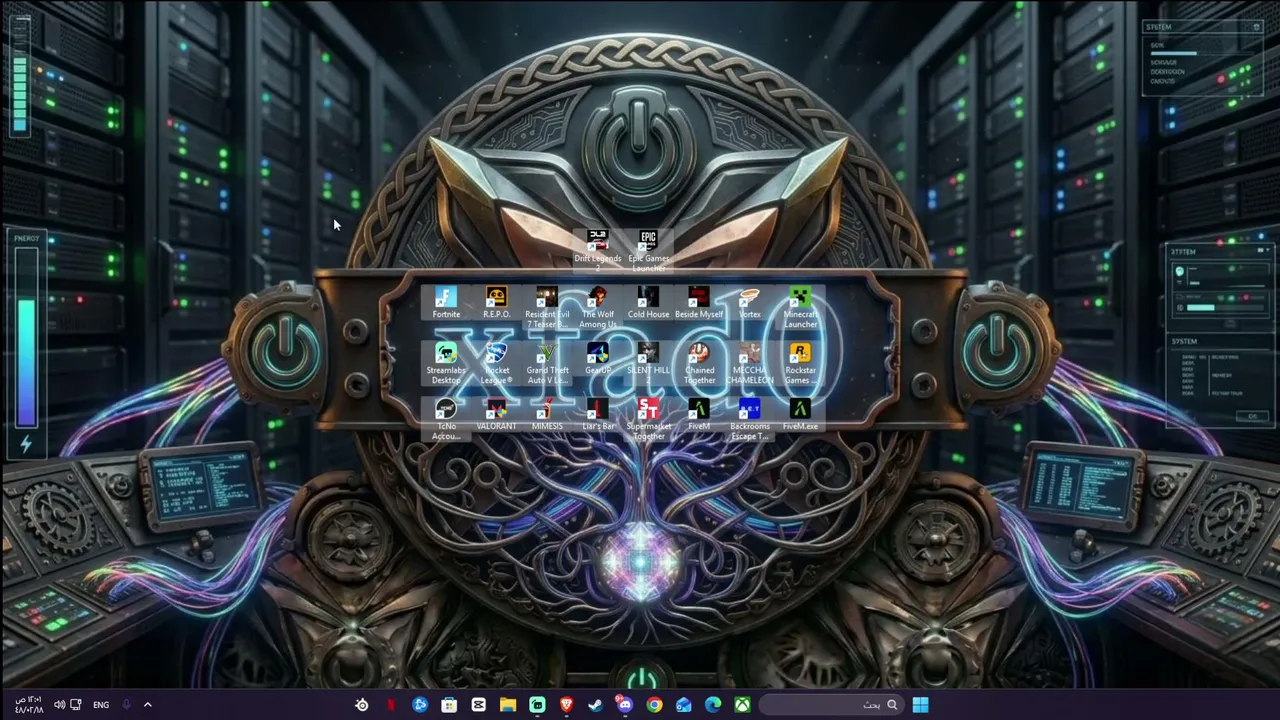The image size is (1280, 720).
Task: Switch the ENG input language
Action: [x=101, y=705]
